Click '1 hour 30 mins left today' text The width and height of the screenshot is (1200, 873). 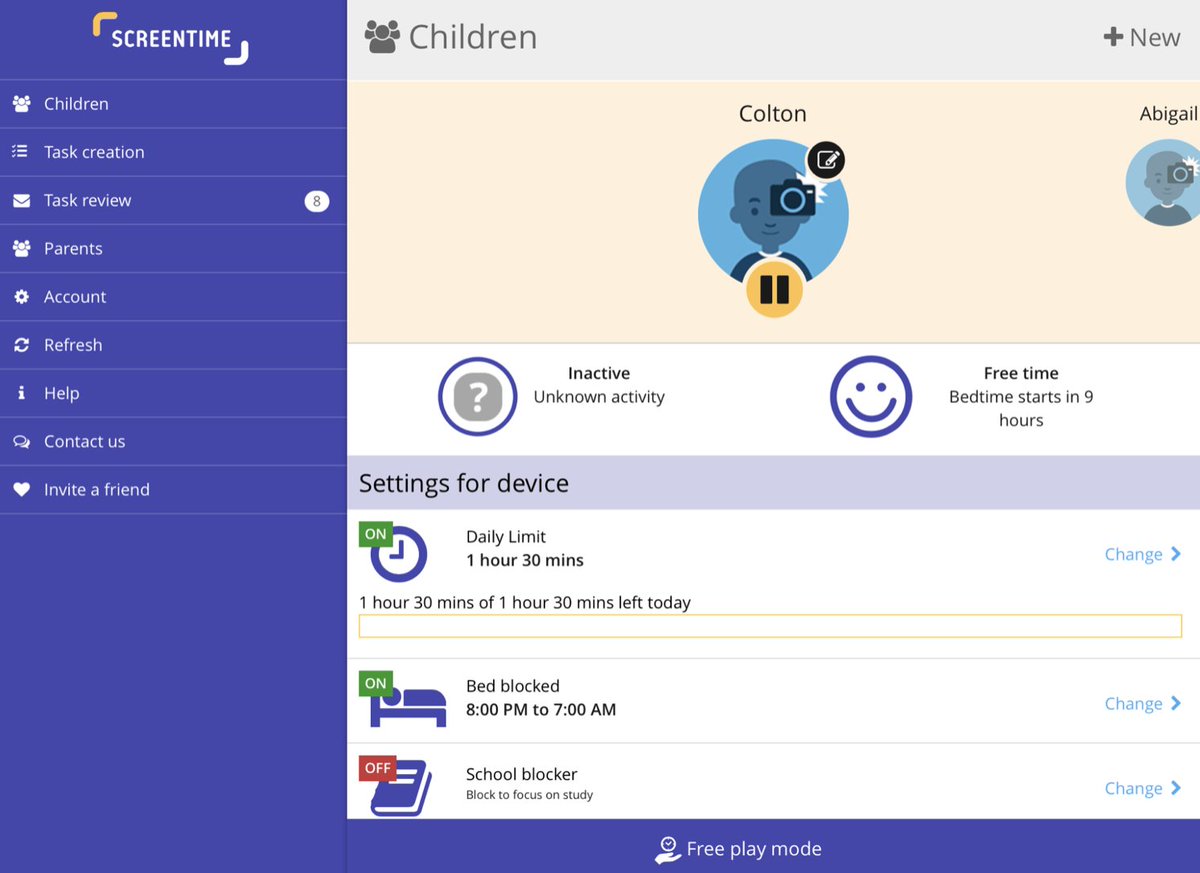click(525, 603)
